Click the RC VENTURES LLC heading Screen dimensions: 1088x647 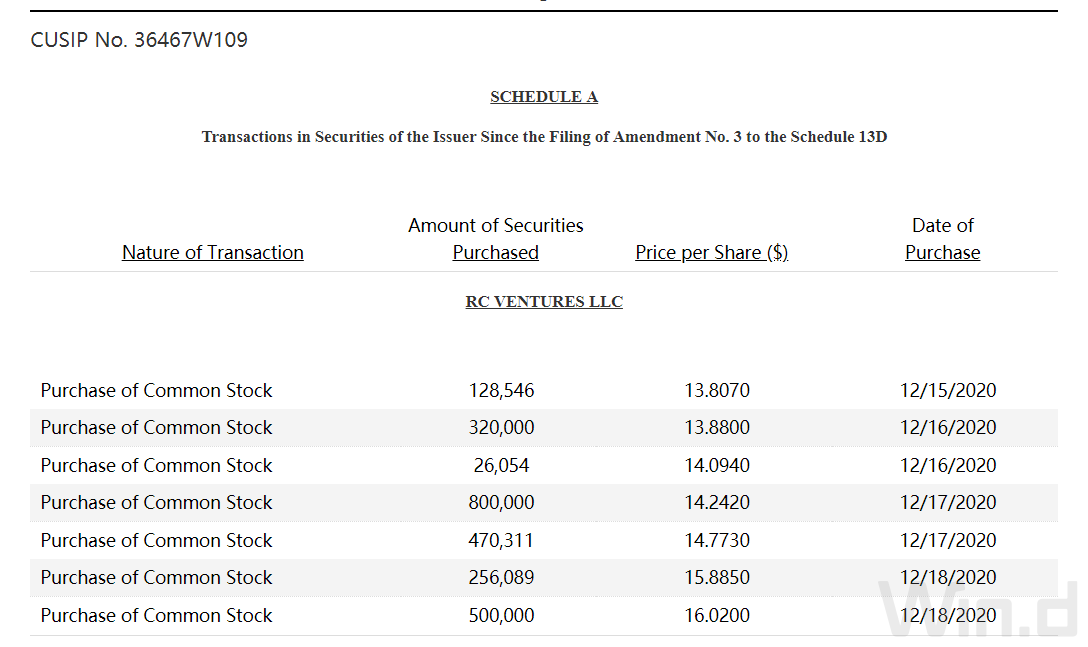(544, 301)
